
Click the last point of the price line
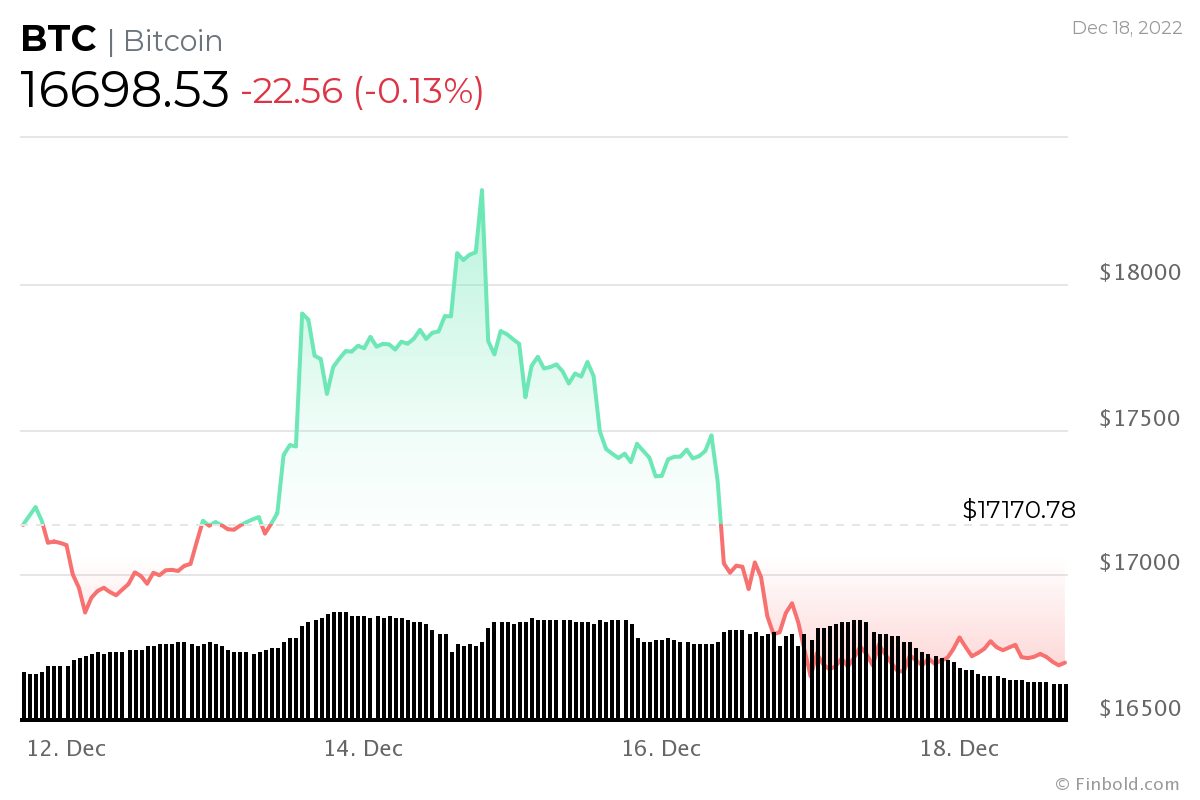(1065, 662)
